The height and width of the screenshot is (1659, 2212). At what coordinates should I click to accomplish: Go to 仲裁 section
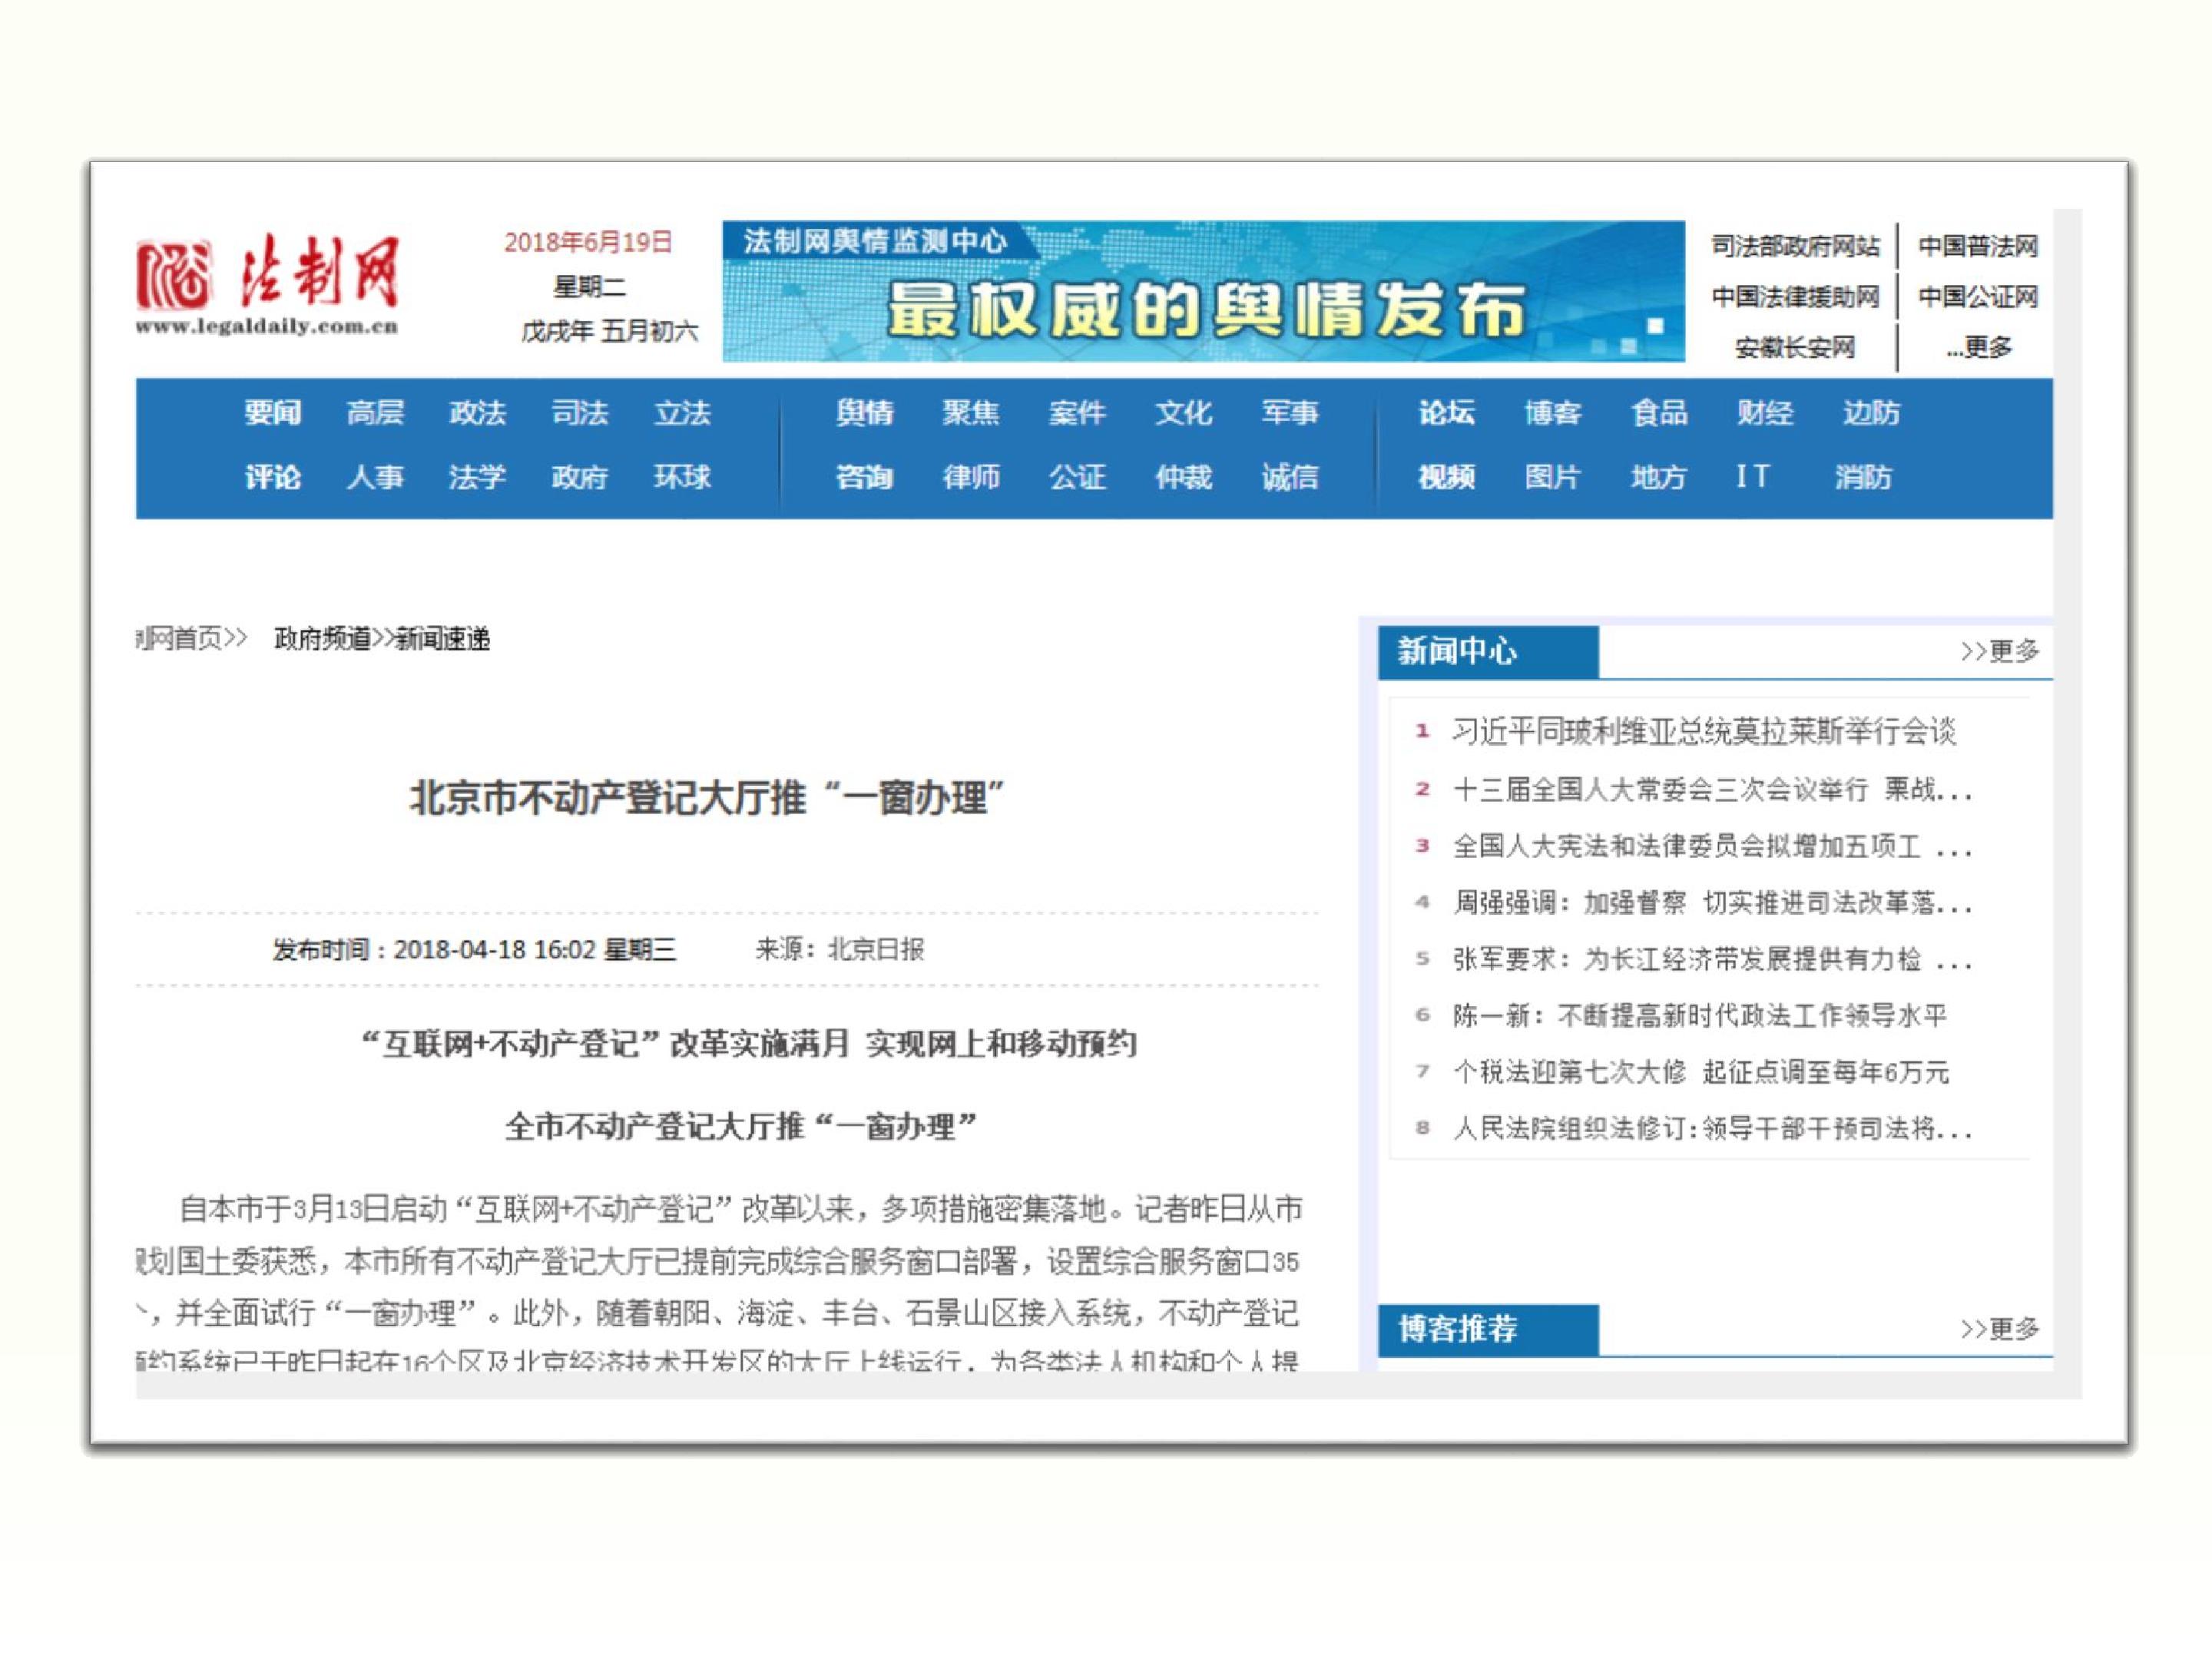(x=1184, y=477)
